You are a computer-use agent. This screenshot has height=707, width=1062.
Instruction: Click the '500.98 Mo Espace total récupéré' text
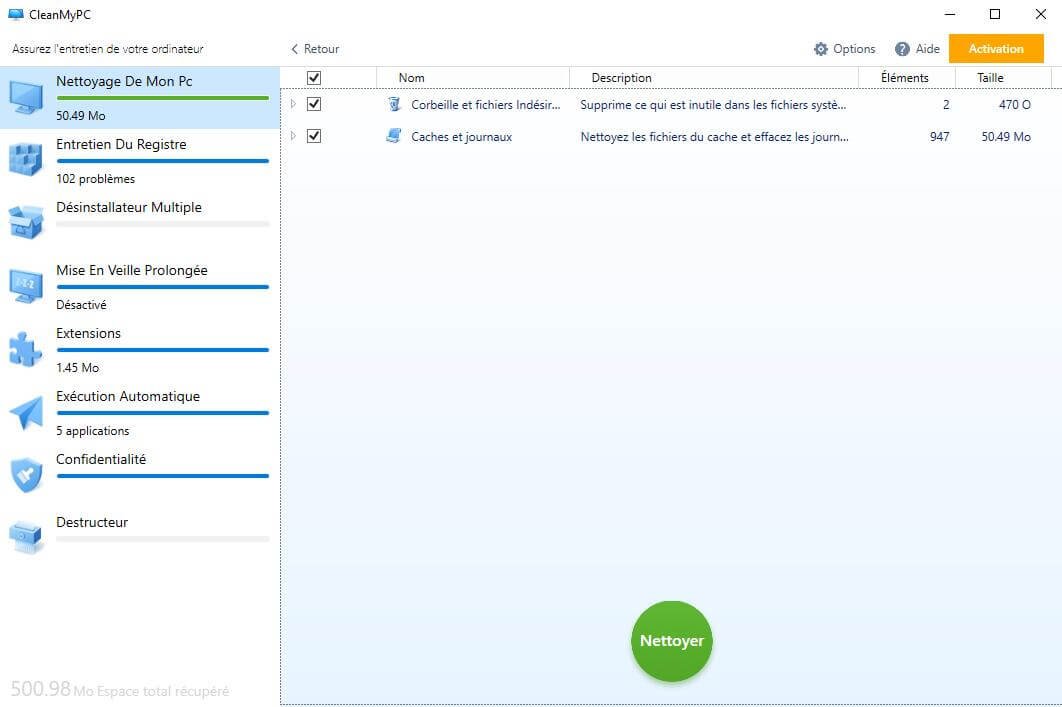[x=120, y=689]
